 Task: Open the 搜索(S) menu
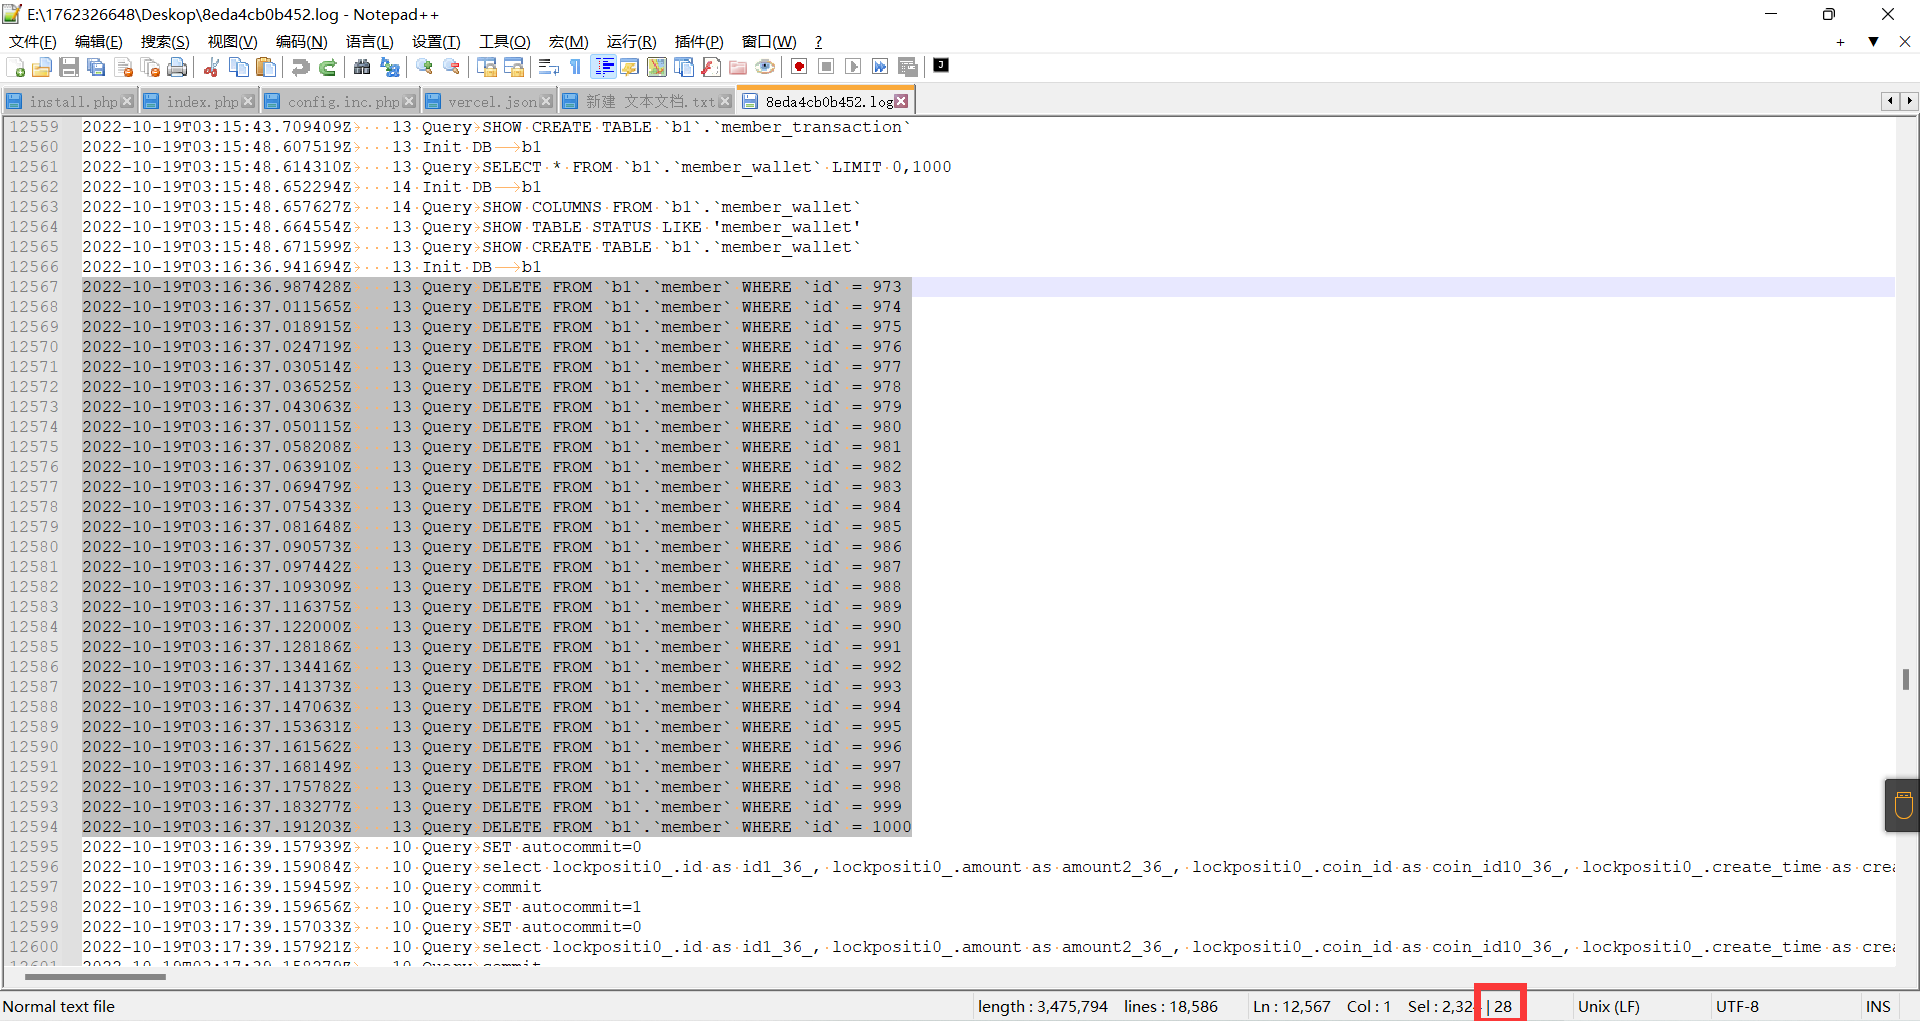tap(165, 42)
